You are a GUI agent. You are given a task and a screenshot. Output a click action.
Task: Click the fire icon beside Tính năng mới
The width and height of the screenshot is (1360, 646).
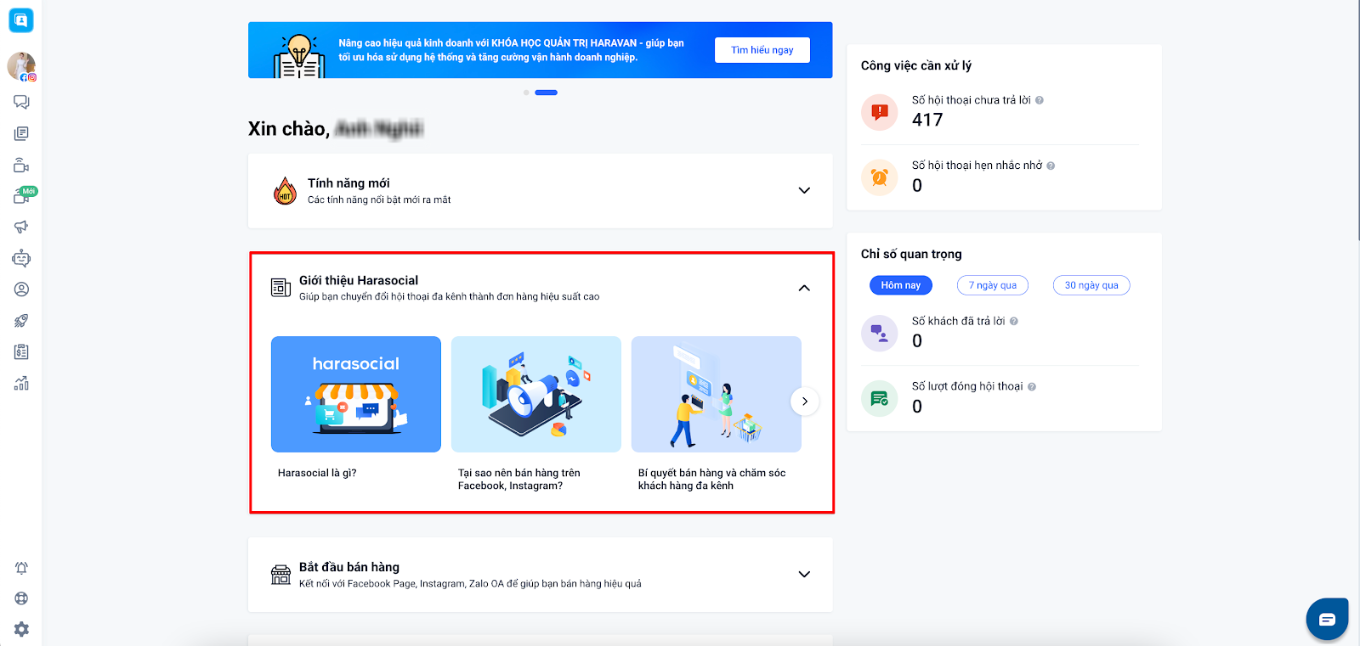[x=285, y=190]
